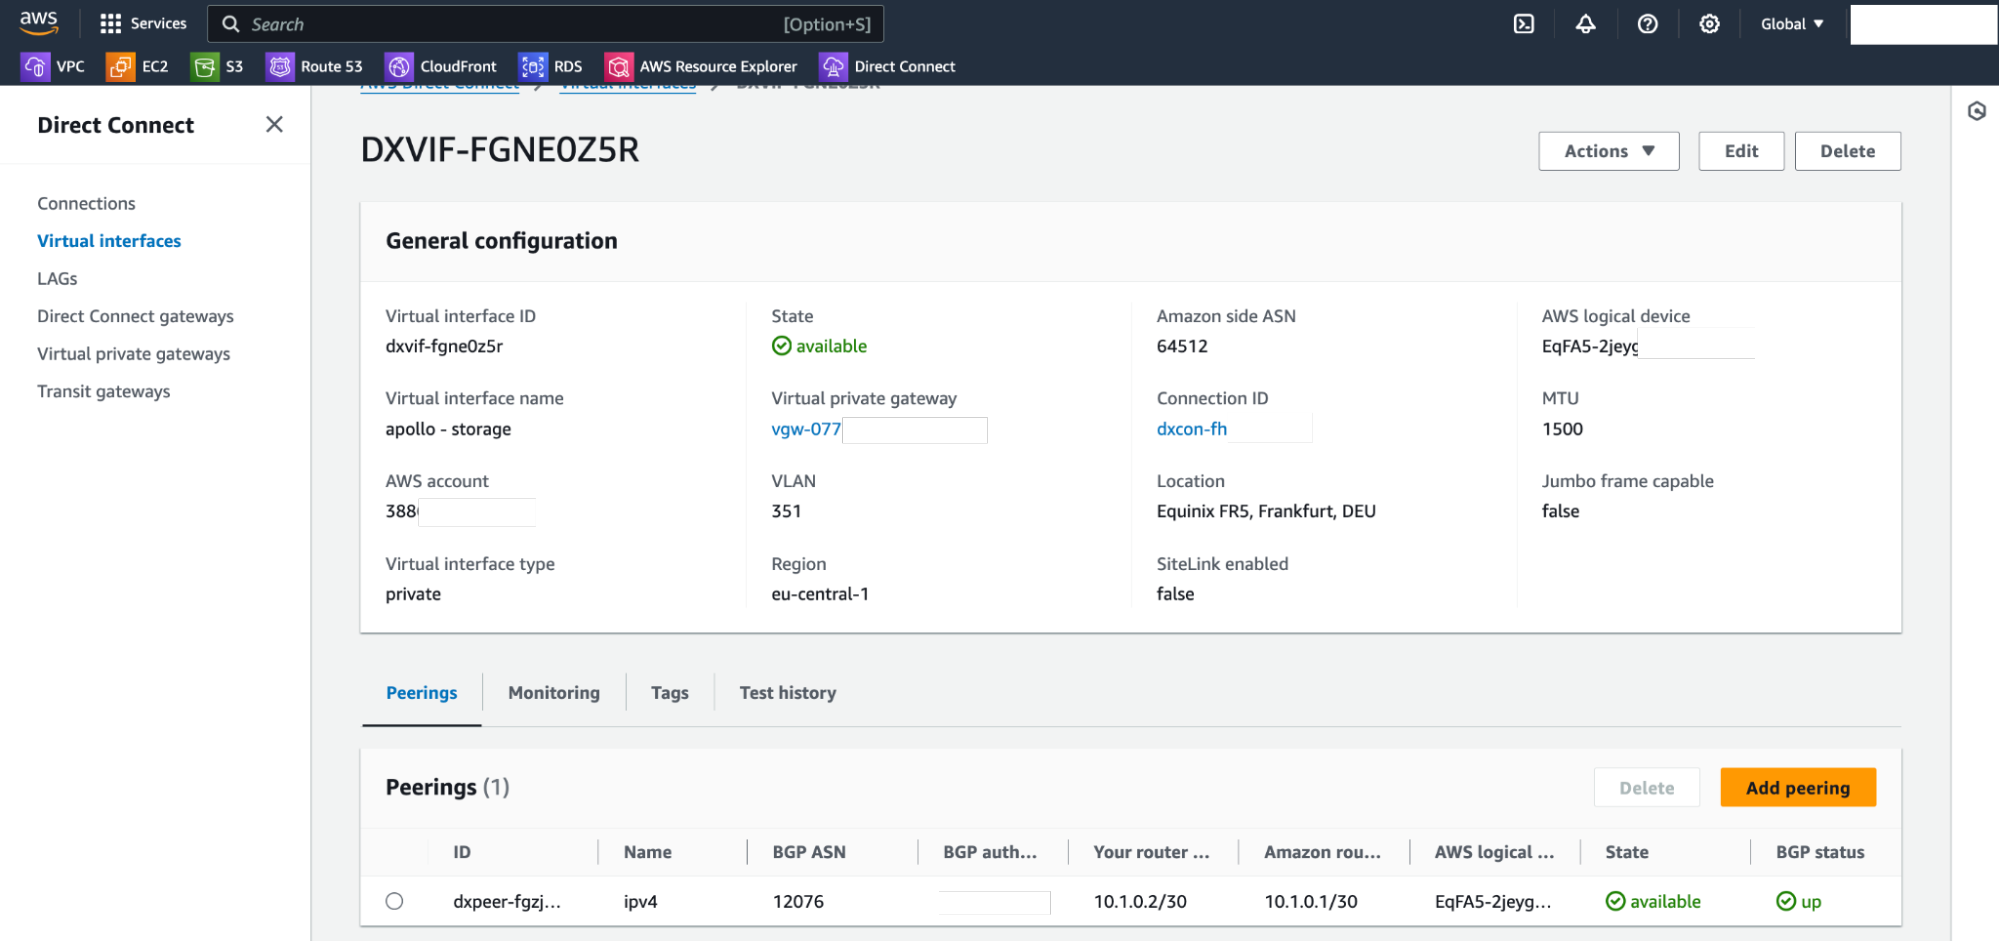Switch to the Peerings tab
The height and width of the screenshot is (941, 1999).
pos(421,693)
